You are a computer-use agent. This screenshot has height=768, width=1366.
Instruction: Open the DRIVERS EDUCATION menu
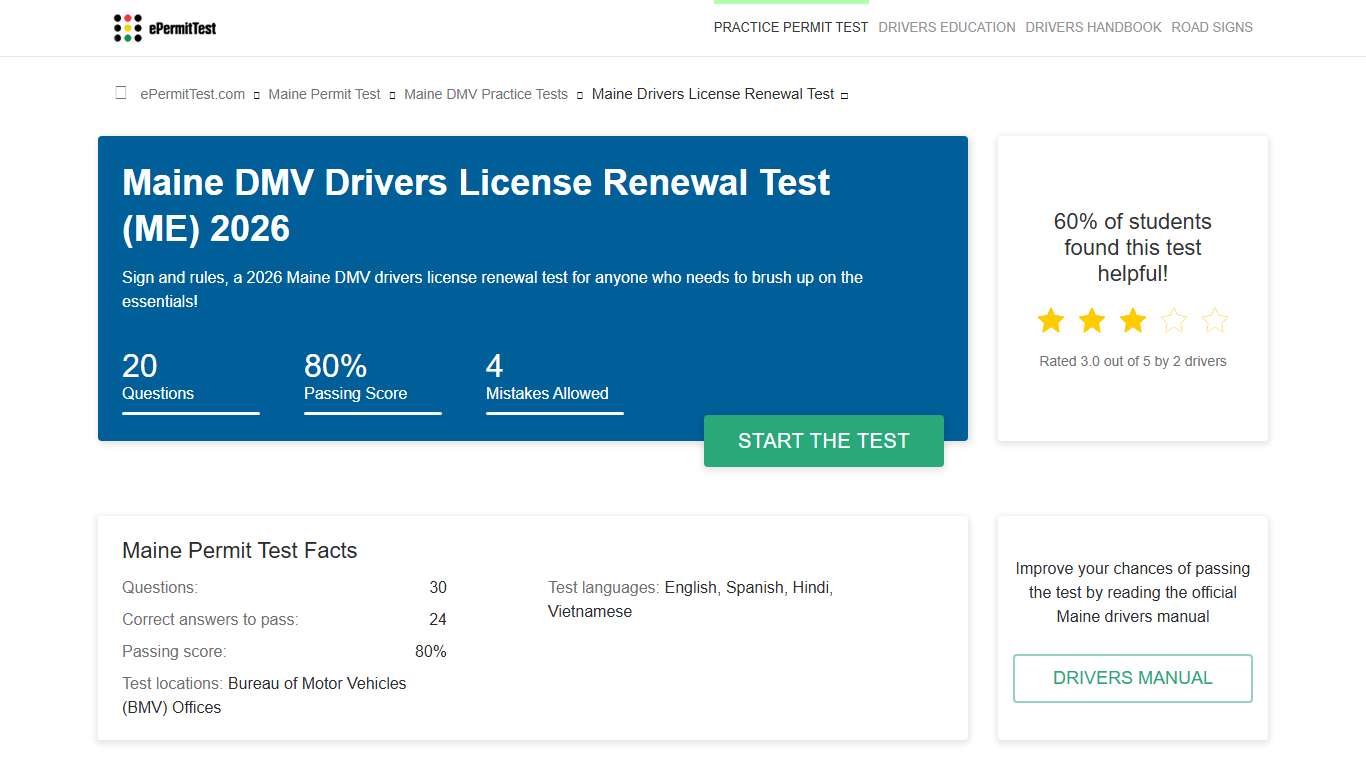(947, 27)
